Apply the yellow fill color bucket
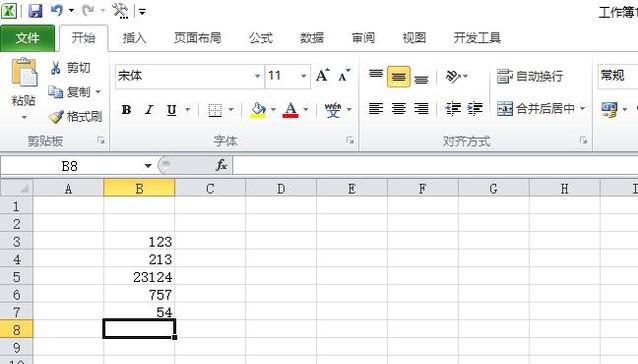The height and width of the screenshot is (364, 638). (x=258, y=110)
